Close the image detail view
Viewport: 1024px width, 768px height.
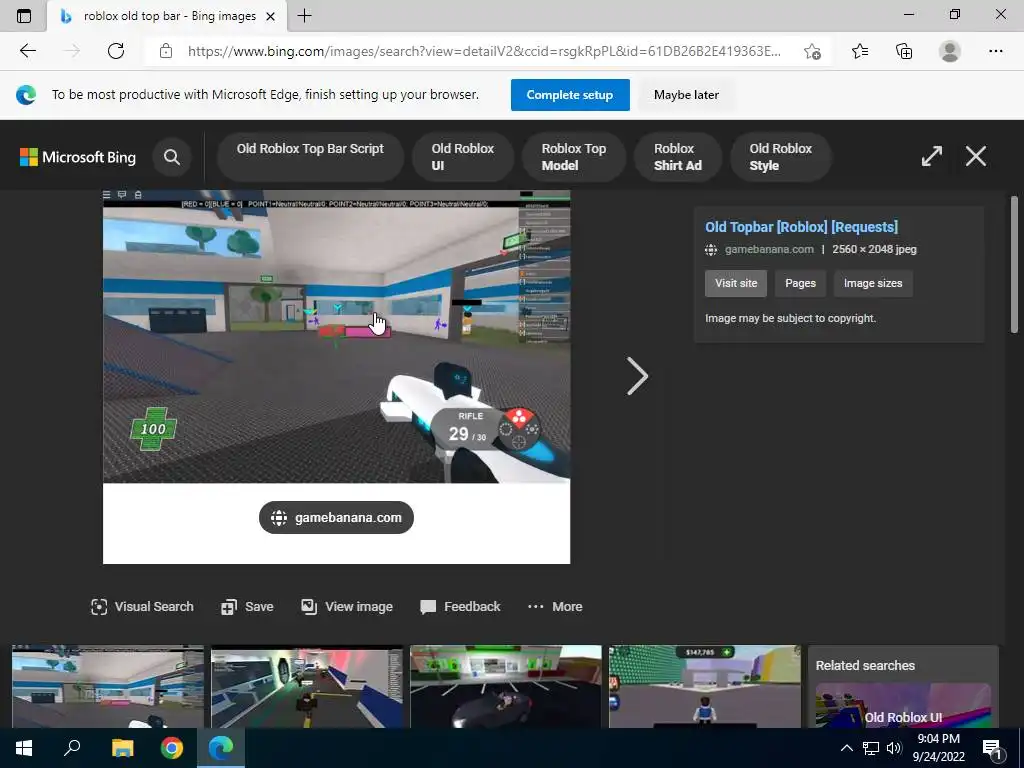pyautogui.click(x=976, y=156)
